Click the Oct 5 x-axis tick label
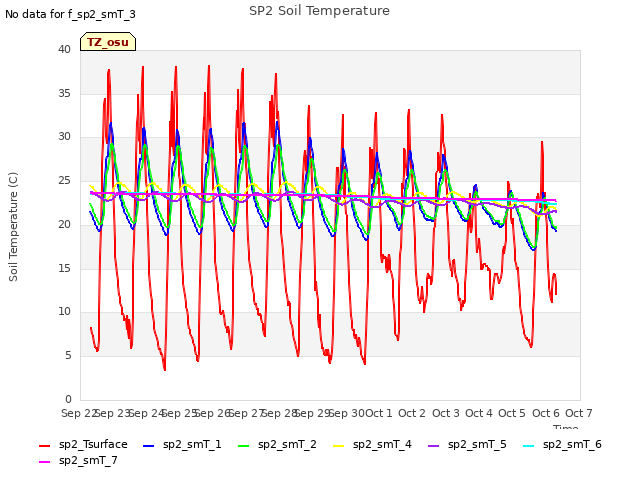Viewport: 640px width, 480px height. [512, 413]
